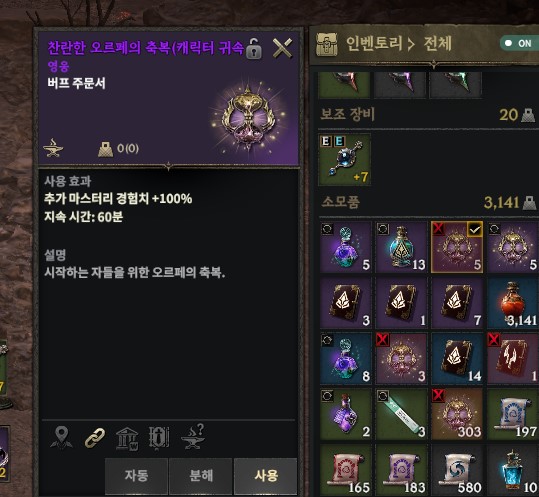Select the +7 sub equipment item

(344, 160)
